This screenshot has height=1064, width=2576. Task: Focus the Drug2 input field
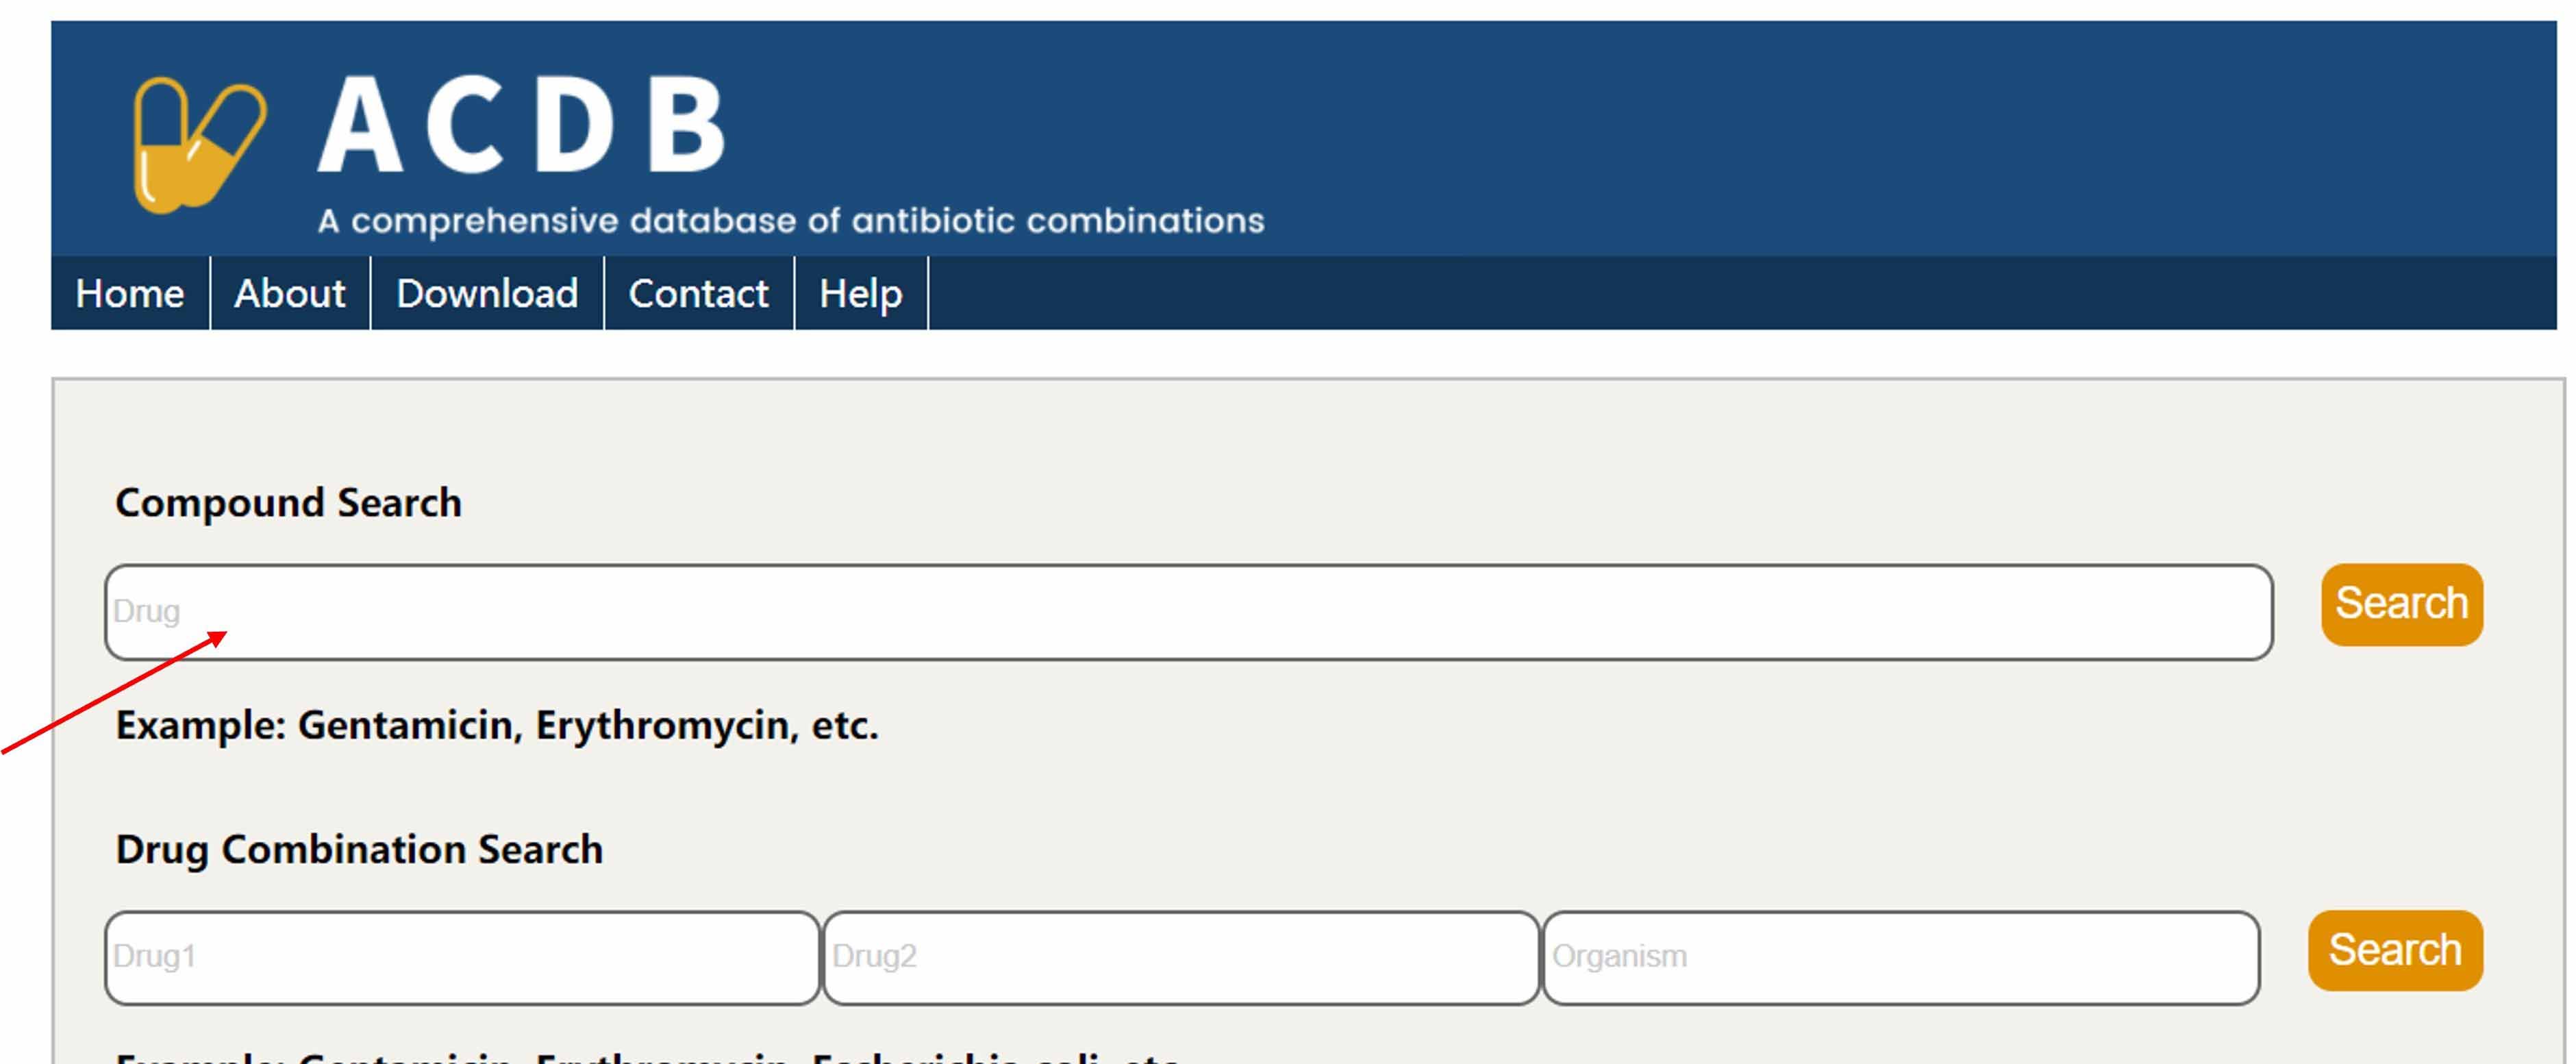point(1181,957)
